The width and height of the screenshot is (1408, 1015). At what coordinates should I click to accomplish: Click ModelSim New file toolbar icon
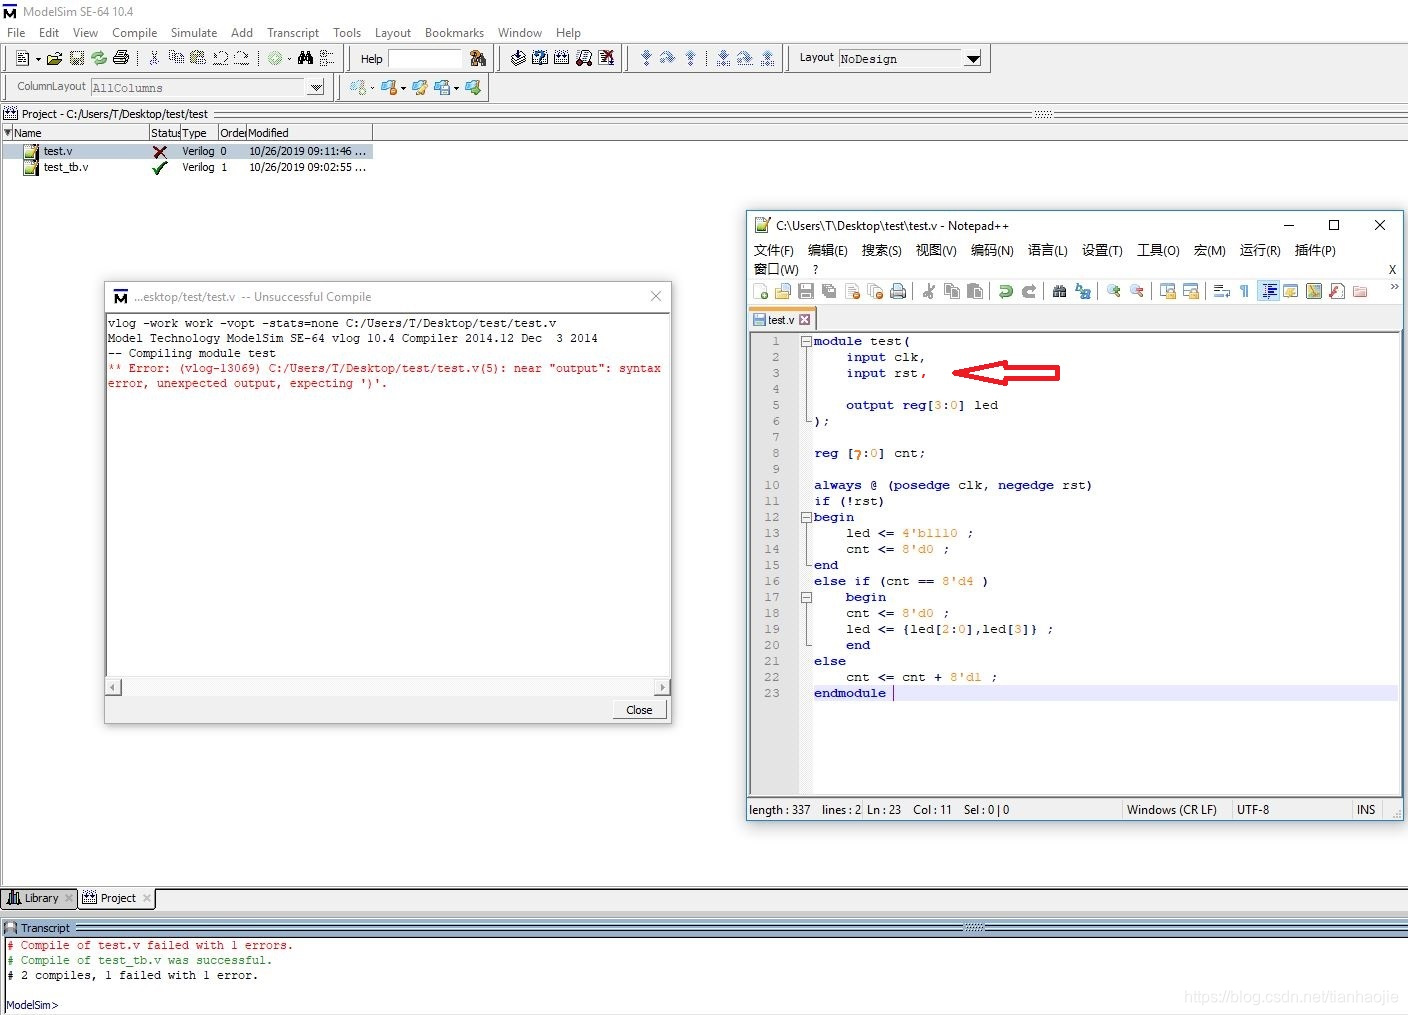(22, 58)
